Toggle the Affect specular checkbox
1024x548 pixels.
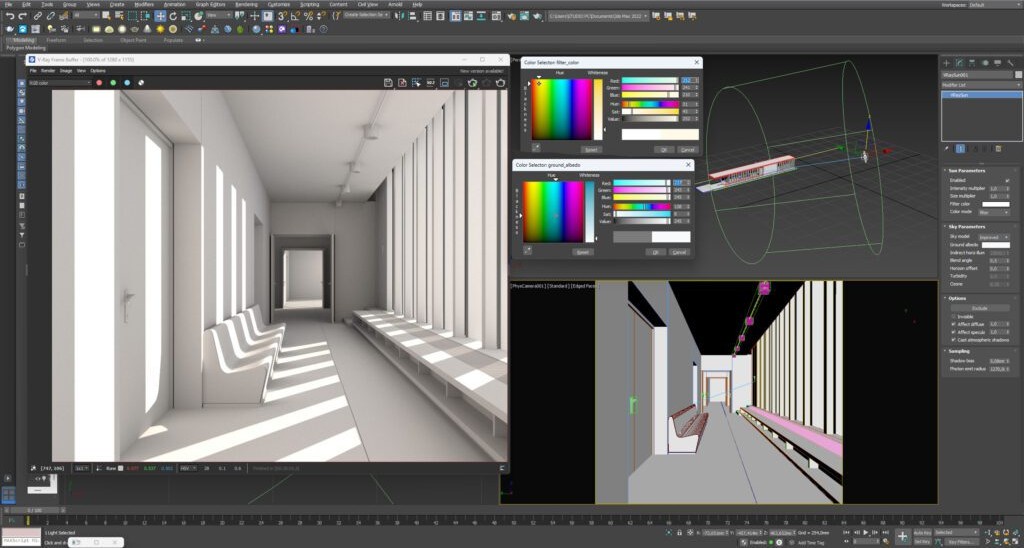coord(953,332)
